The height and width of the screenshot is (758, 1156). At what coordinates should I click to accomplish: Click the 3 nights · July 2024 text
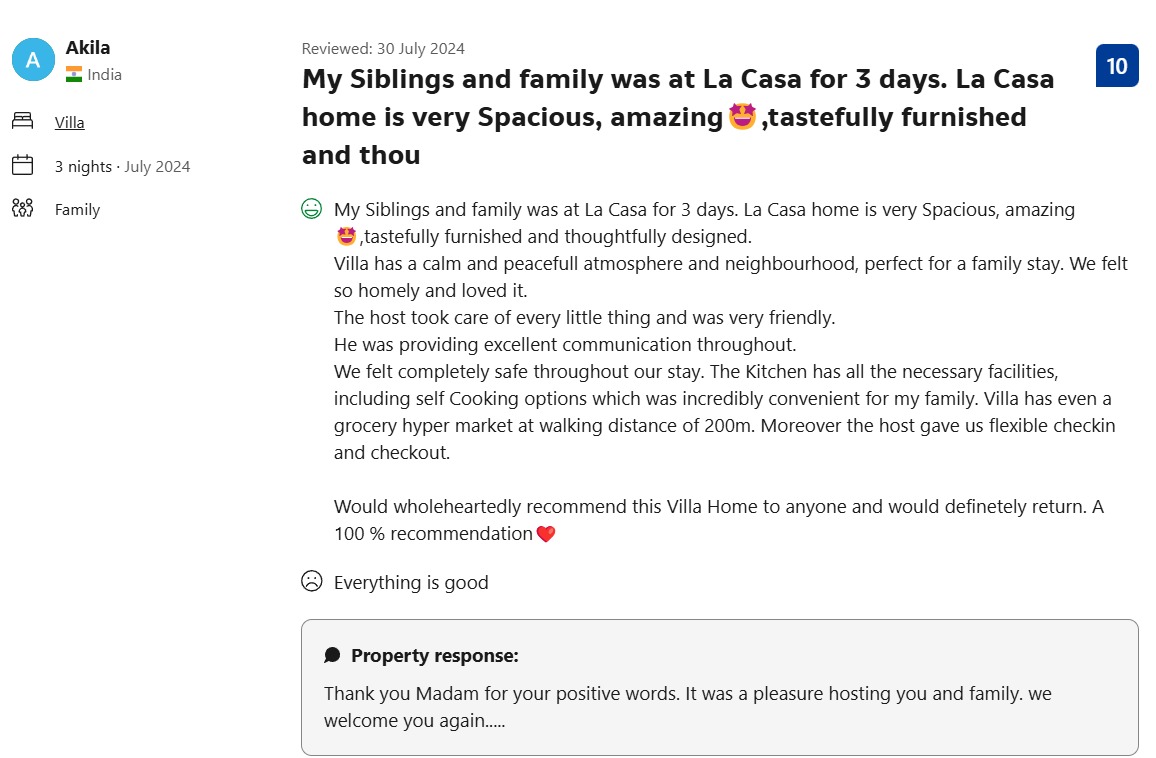coord(122,167)
